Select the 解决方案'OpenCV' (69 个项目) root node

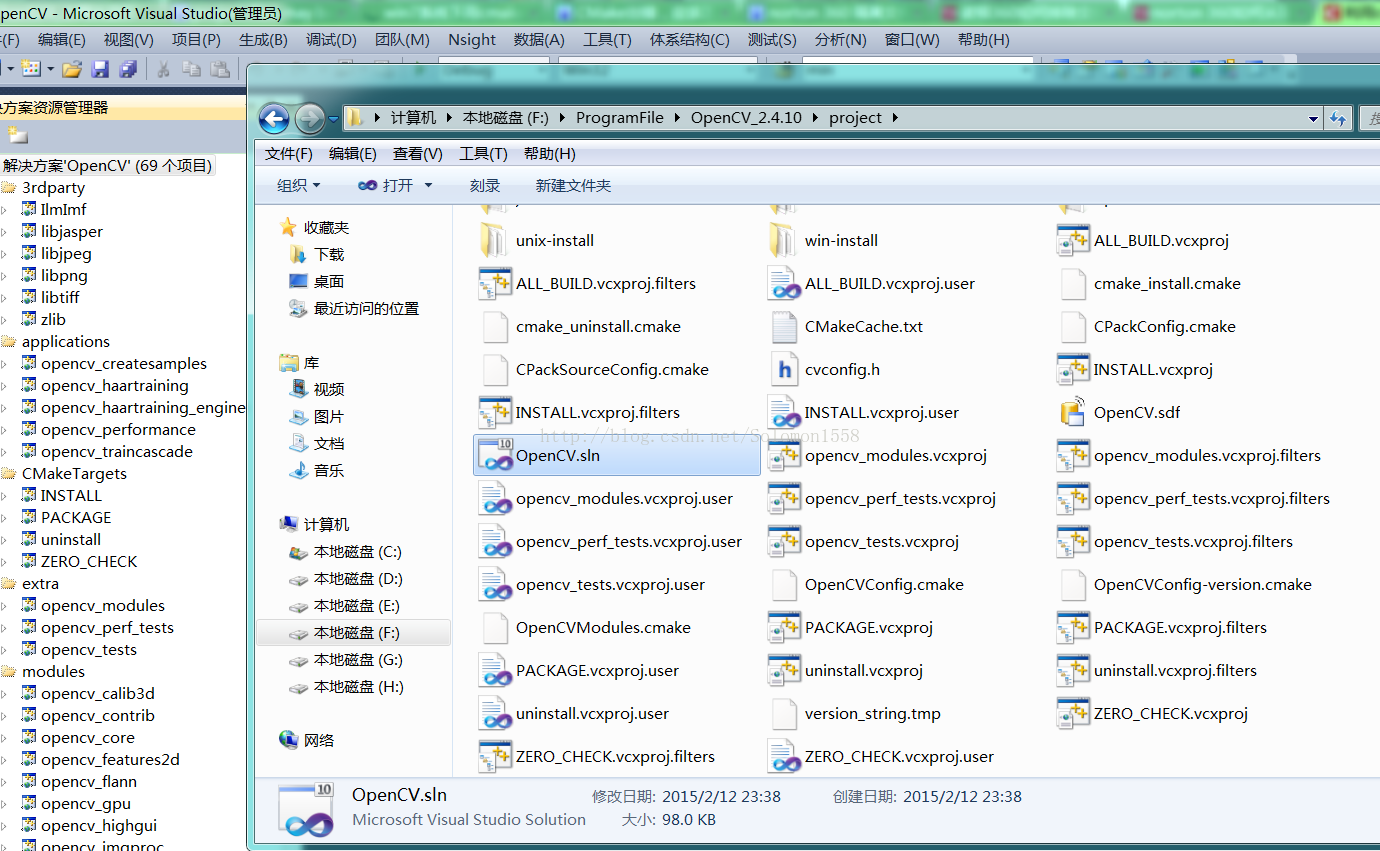[107, 166]
